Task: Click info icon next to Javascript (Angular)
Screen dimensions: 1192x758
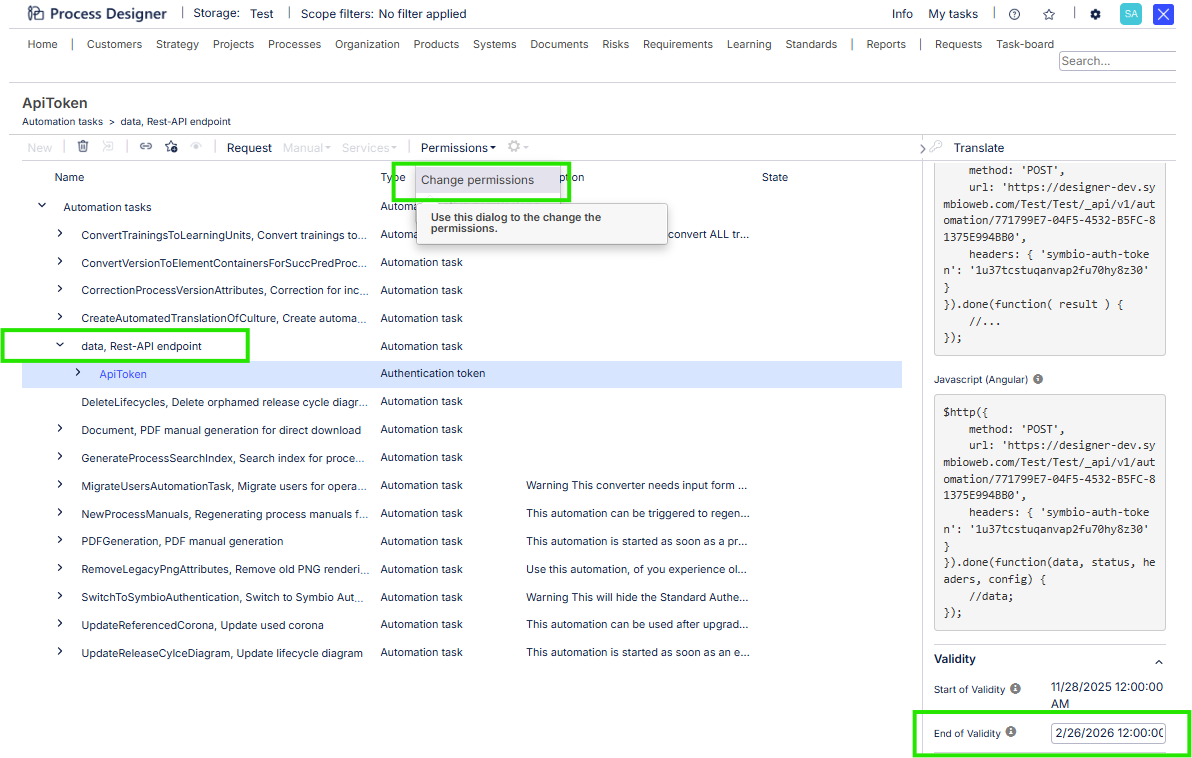Action: (x=1038, y=379)
